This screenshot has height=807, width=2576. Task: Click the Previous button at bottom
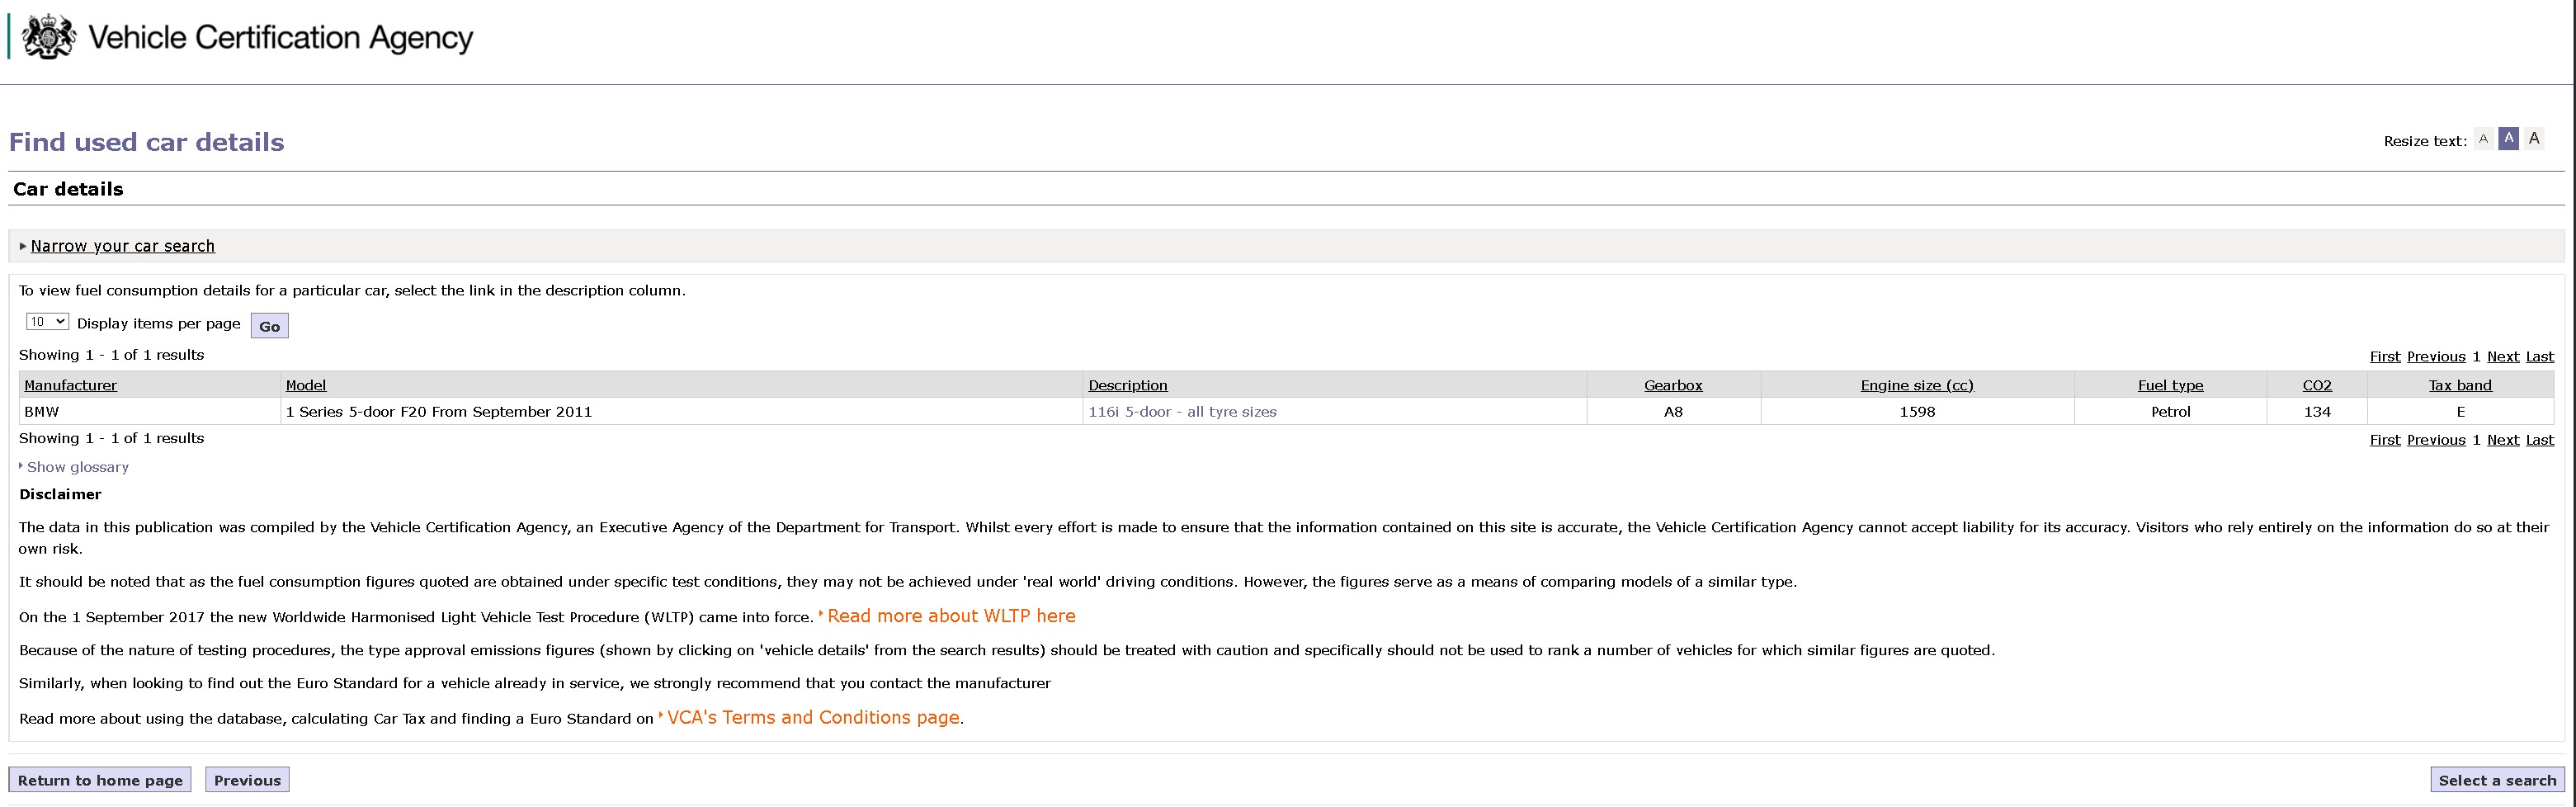click(x=247, y=780)
